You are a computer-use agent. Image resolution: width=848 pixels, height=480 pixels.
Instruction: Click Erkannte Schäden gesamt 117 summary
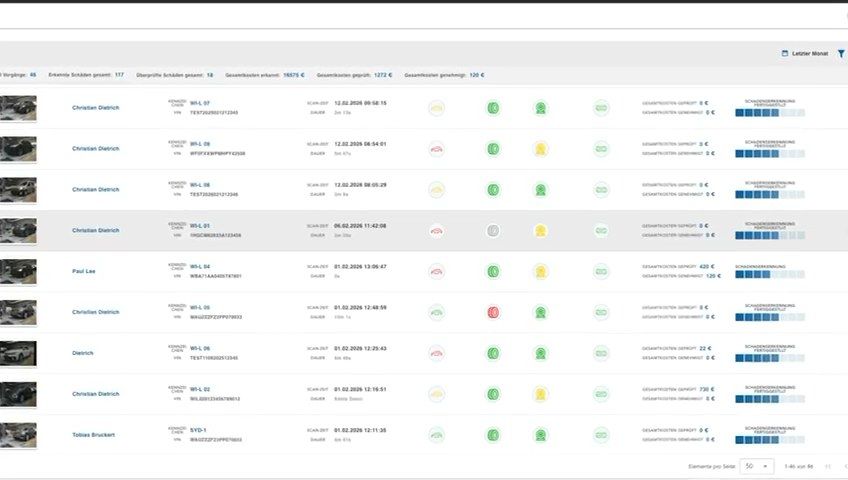(x=86, y=75)
